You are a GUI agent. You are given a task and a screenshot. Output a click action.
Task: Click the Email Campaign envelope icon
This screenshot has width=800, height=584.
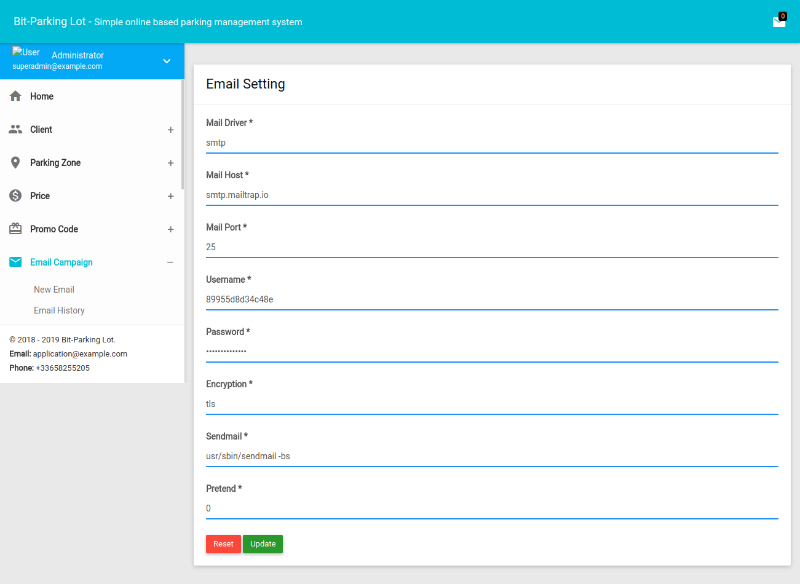[x=15, y=262]
